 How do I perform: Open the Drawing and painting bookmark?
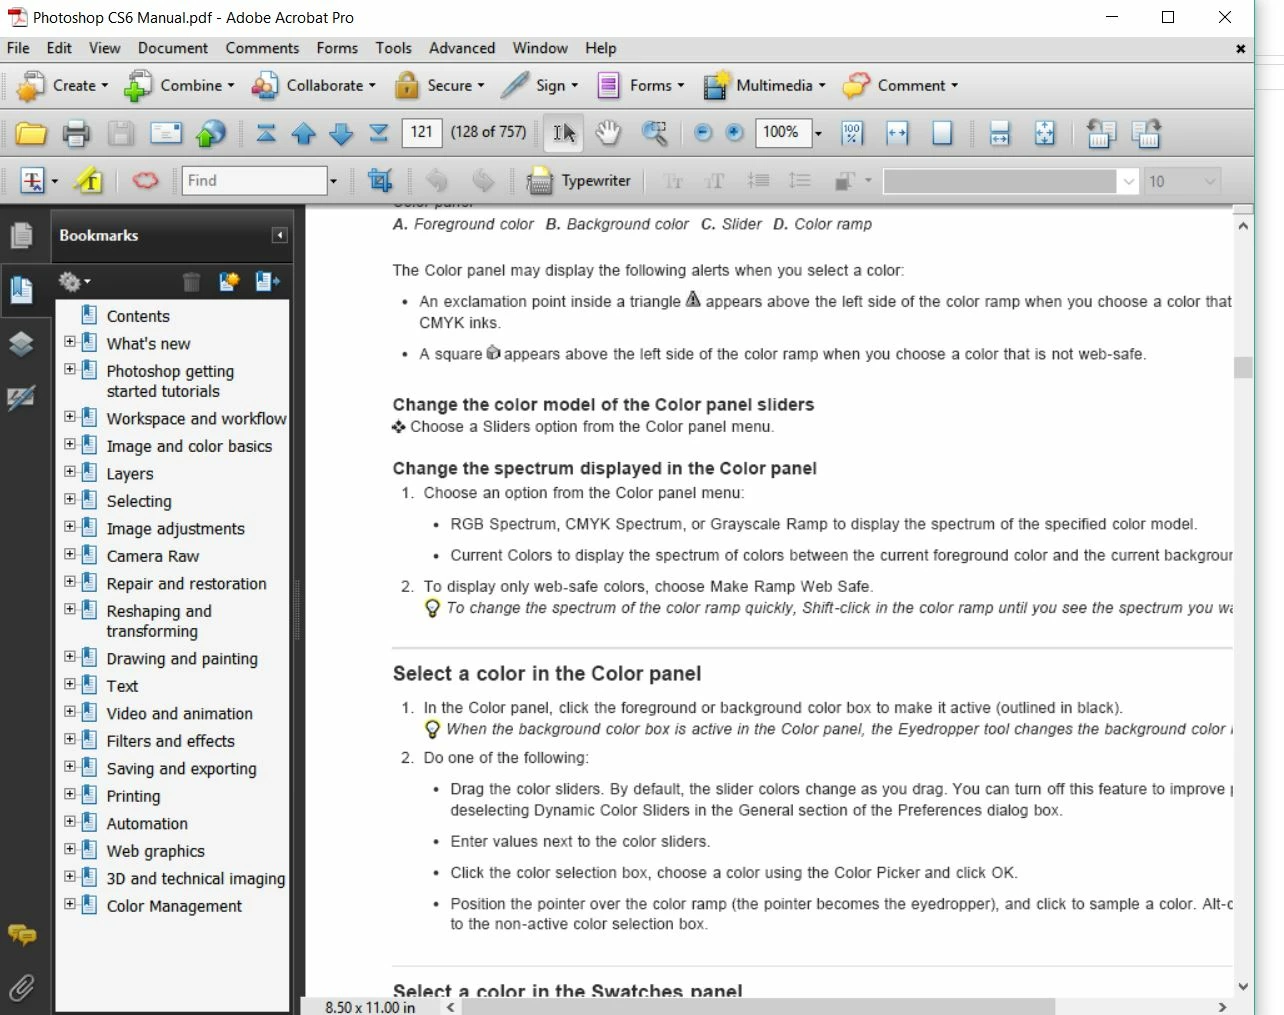point(182,658)
